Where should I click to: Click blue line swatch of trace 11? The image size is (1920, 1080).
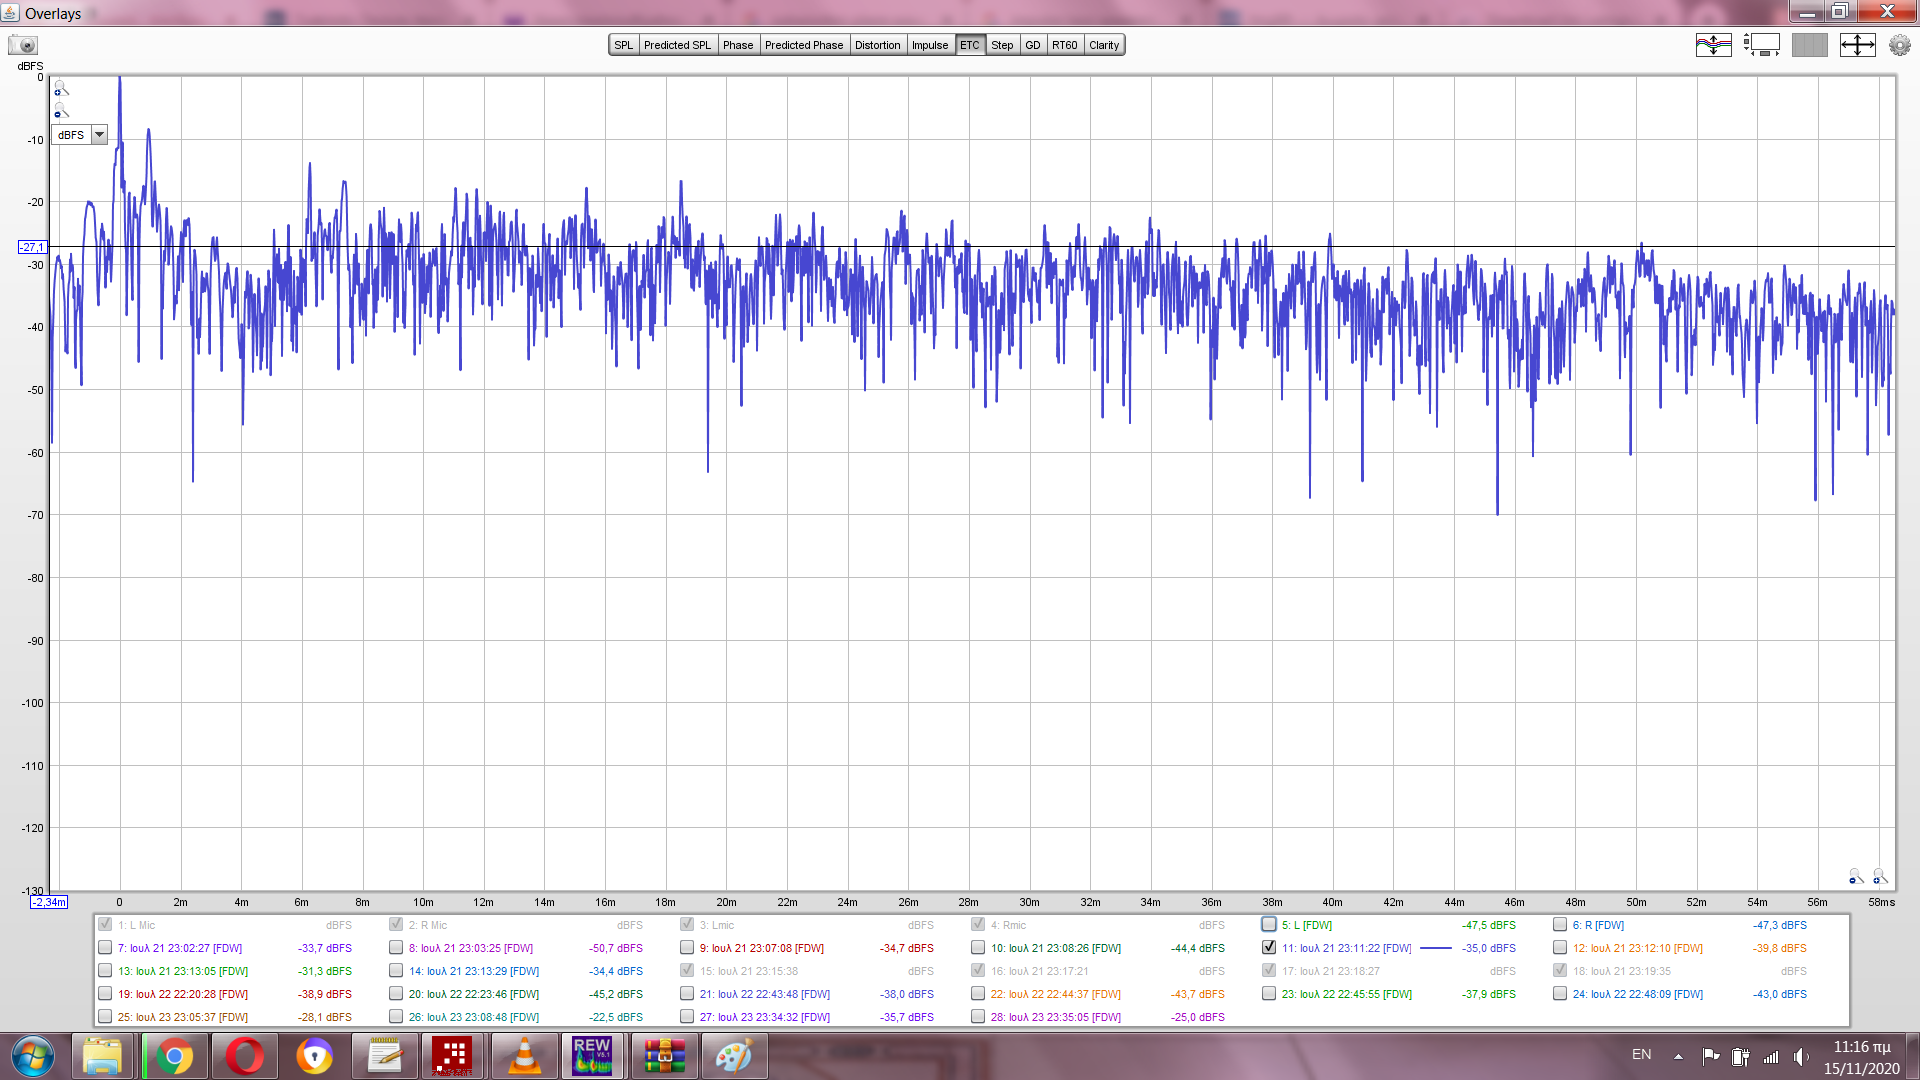tap(1435, 948)
